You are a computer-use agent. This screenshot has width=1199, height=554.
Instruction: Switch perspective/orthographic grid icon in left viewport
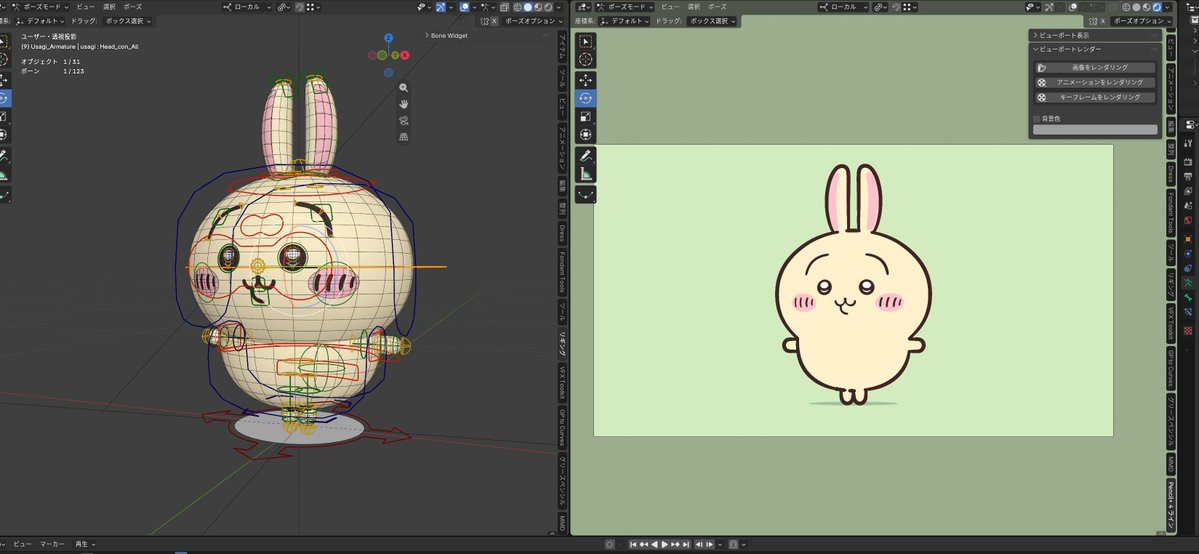(x=404, y=136)
